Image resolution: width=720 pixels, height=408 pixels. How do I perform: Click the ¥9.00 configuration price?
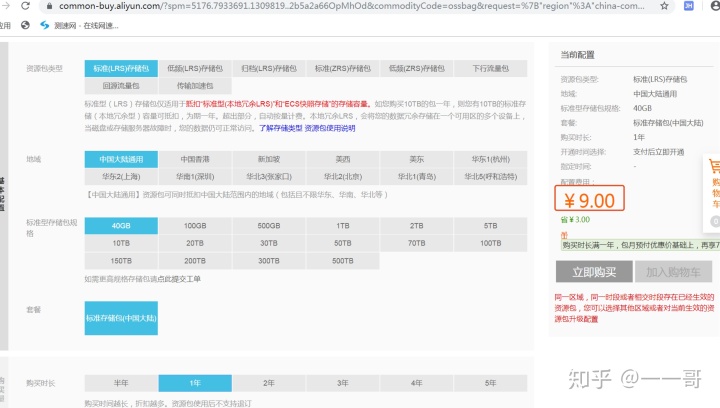(x=590, y=200)
